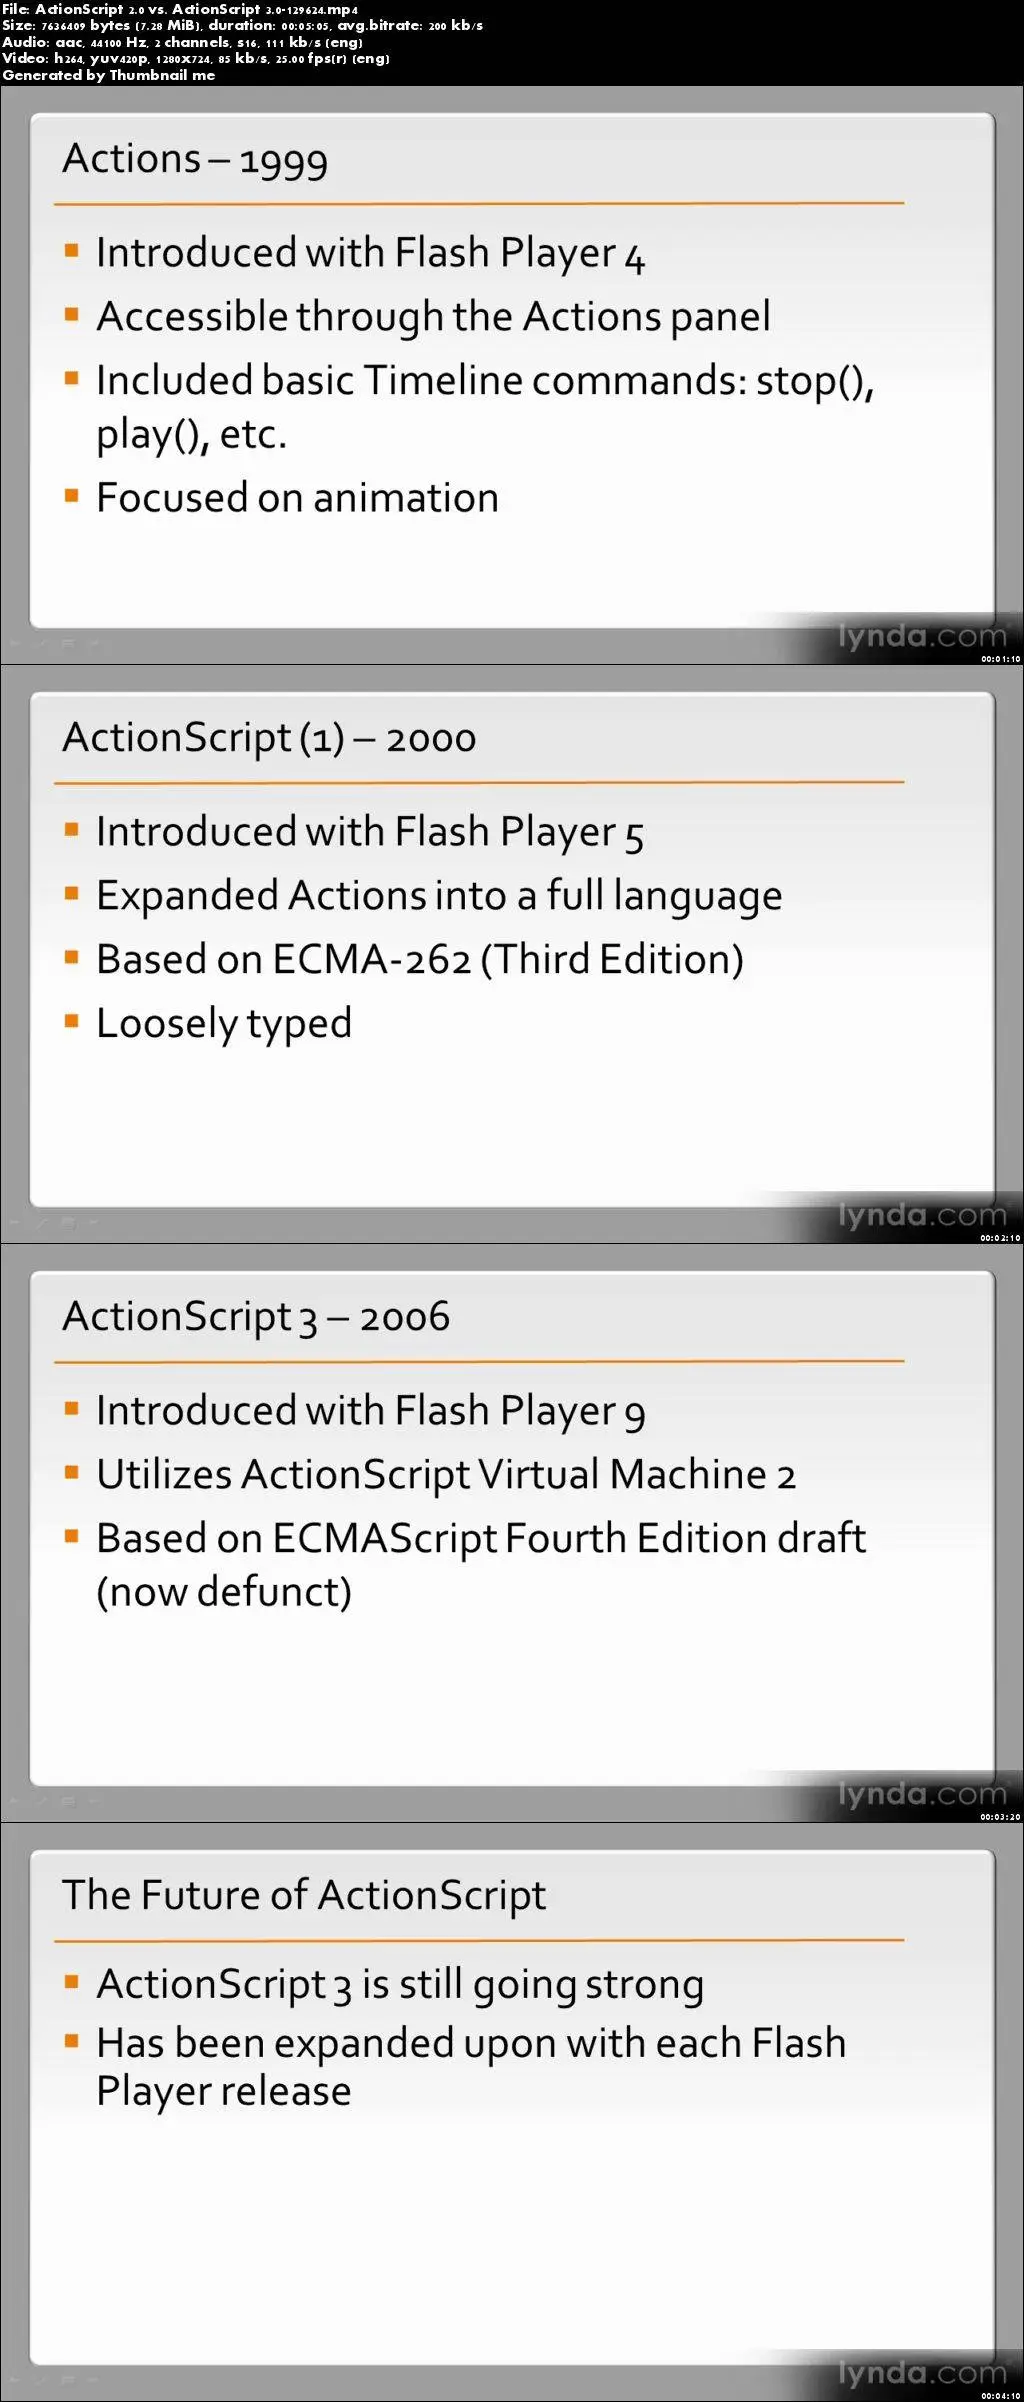Click orange bullet beside "Focused on animation"
Screen dimensions: 1024x2402
pos(71,496)
